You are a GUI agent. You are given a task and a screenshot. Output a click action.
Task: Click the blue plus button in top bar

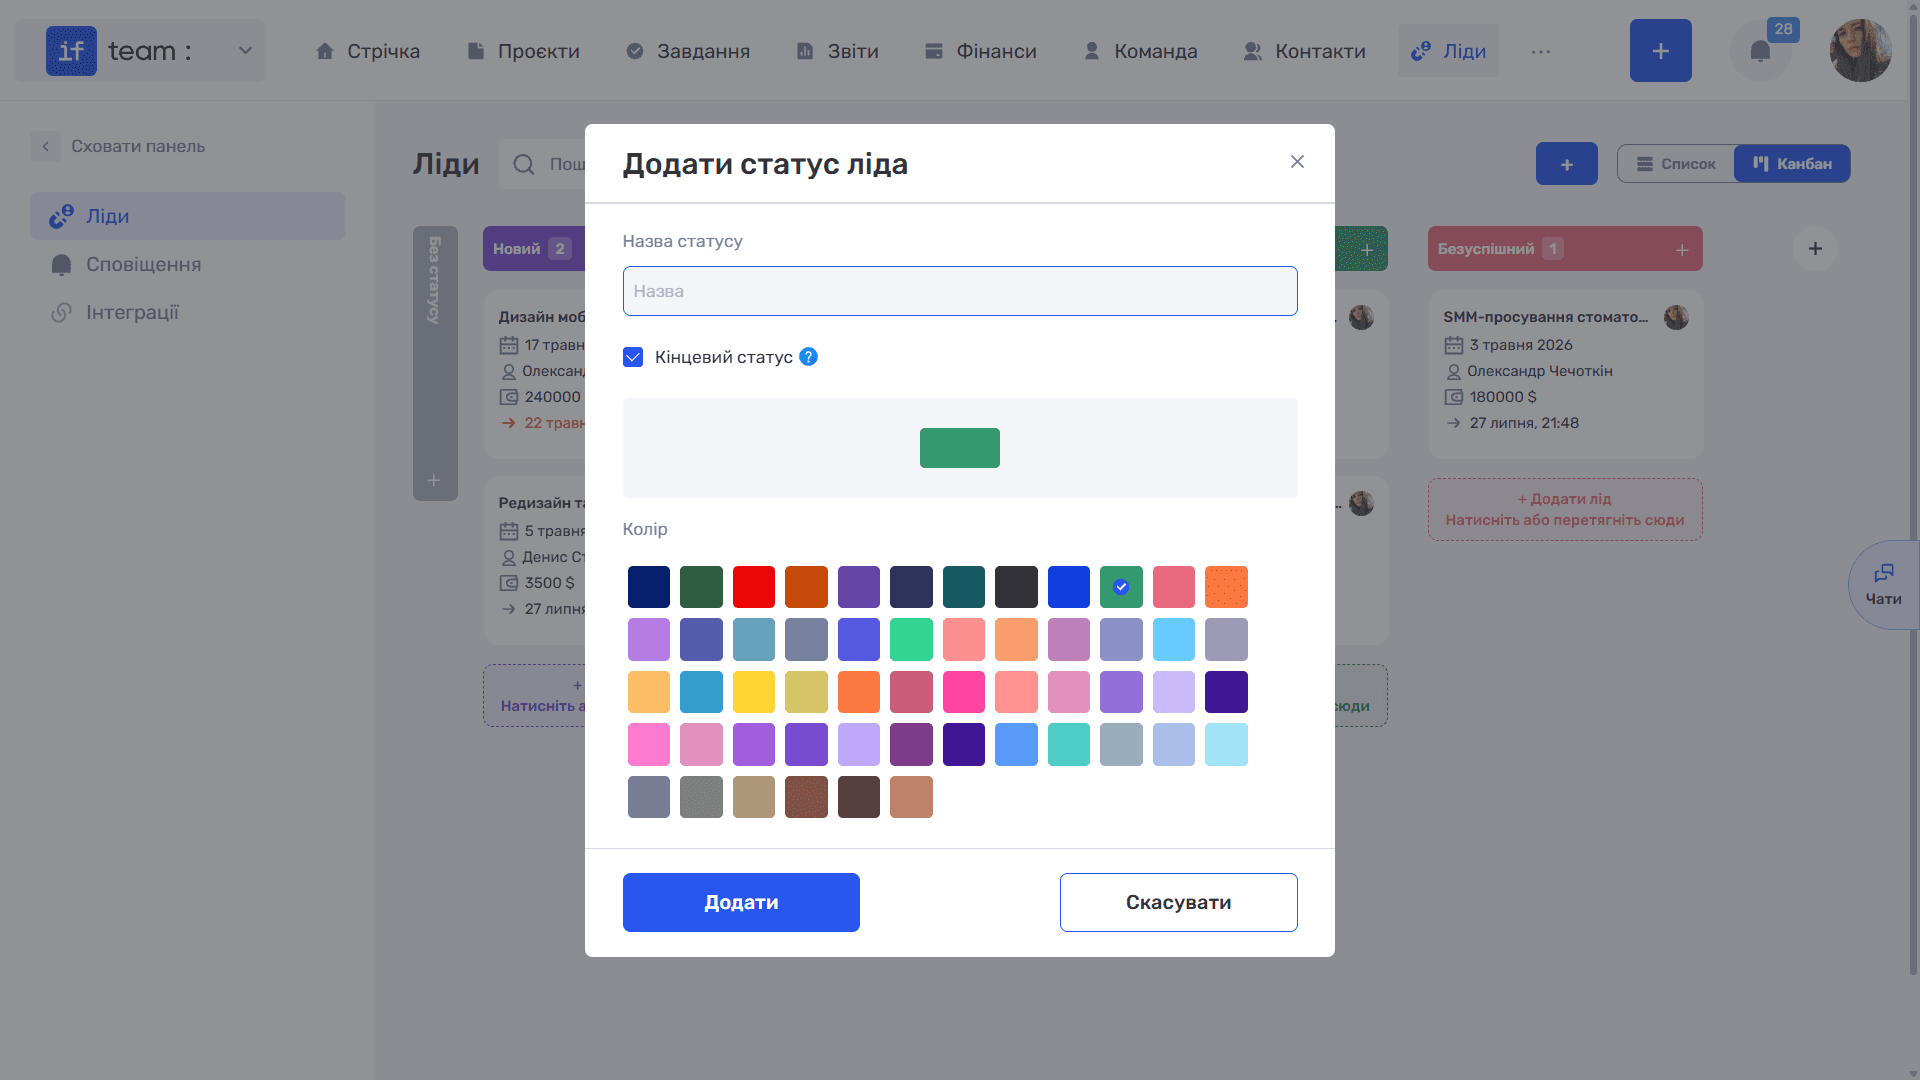1660,51
